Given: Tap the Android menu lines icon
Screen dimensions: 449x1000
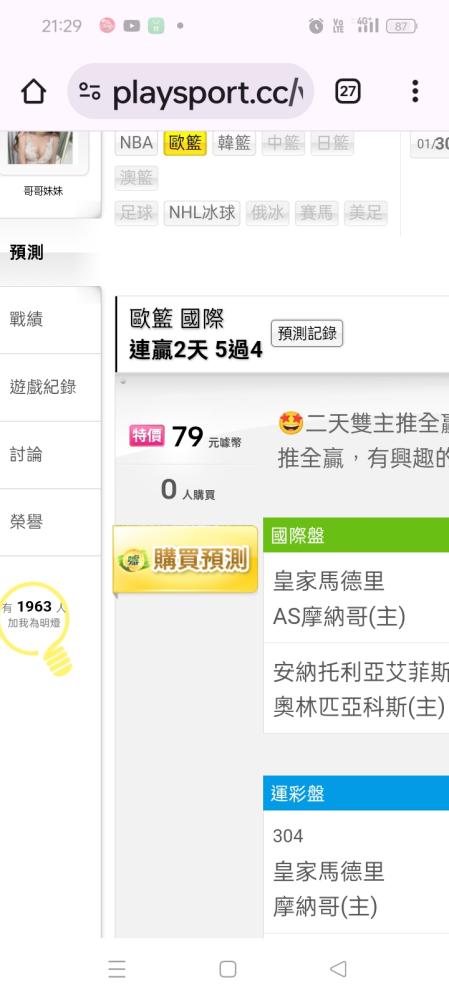Looking at the screenshot, I should pos(117,969).
